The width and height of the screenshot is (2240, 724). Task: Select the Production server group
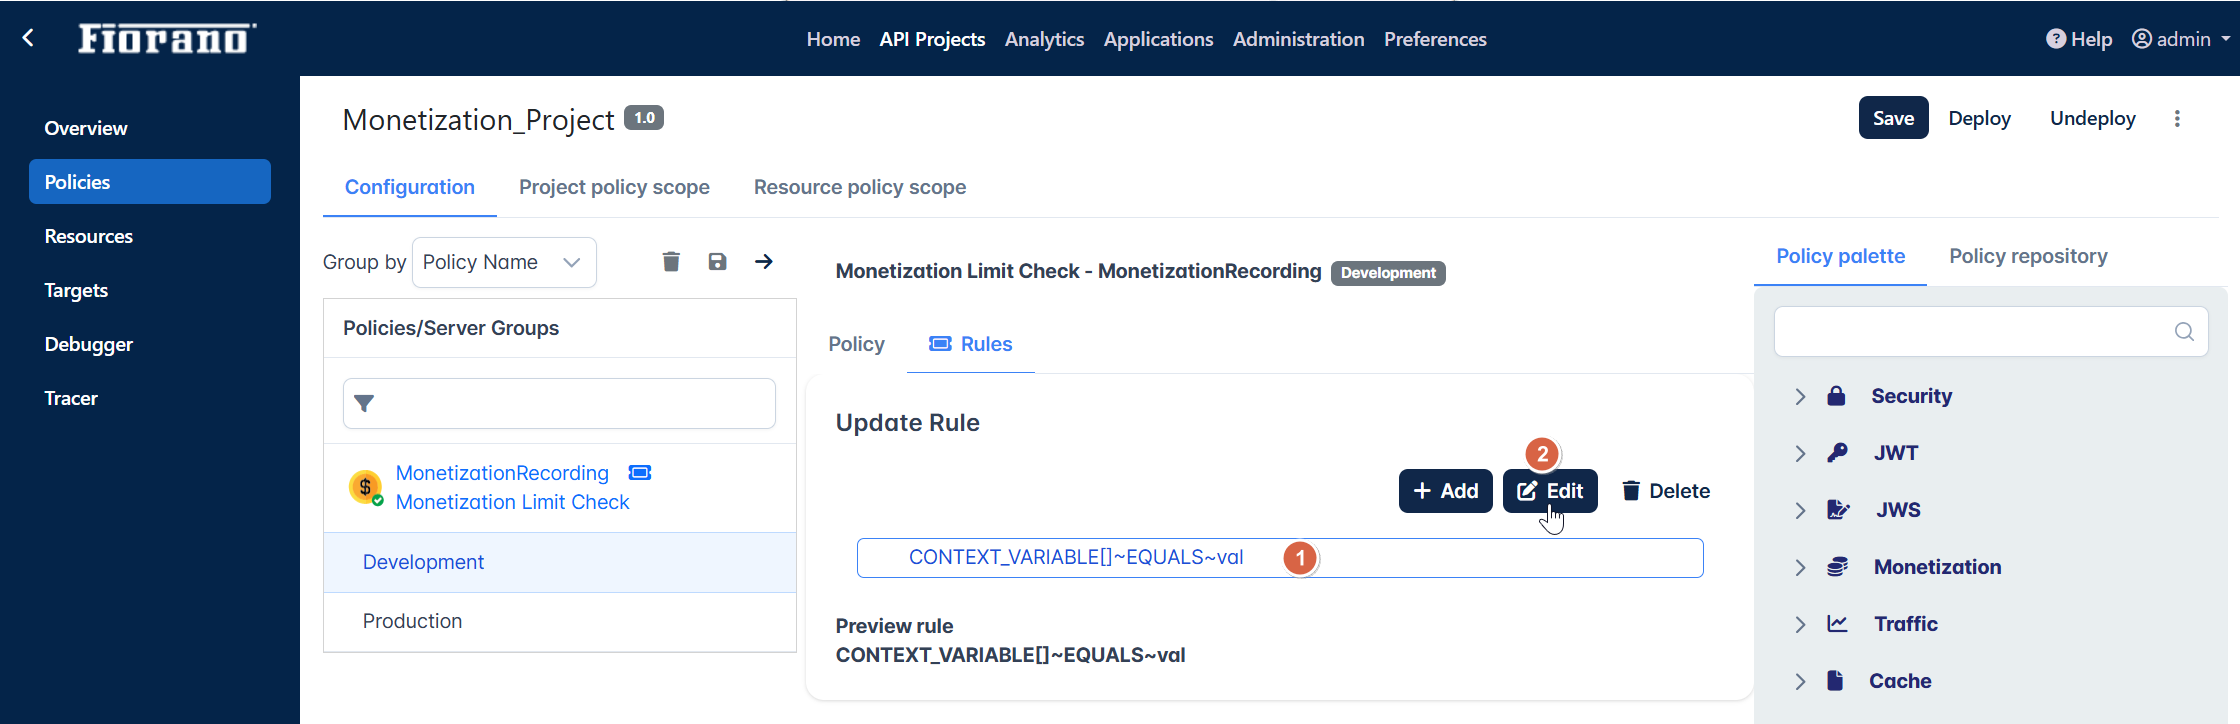560,621
